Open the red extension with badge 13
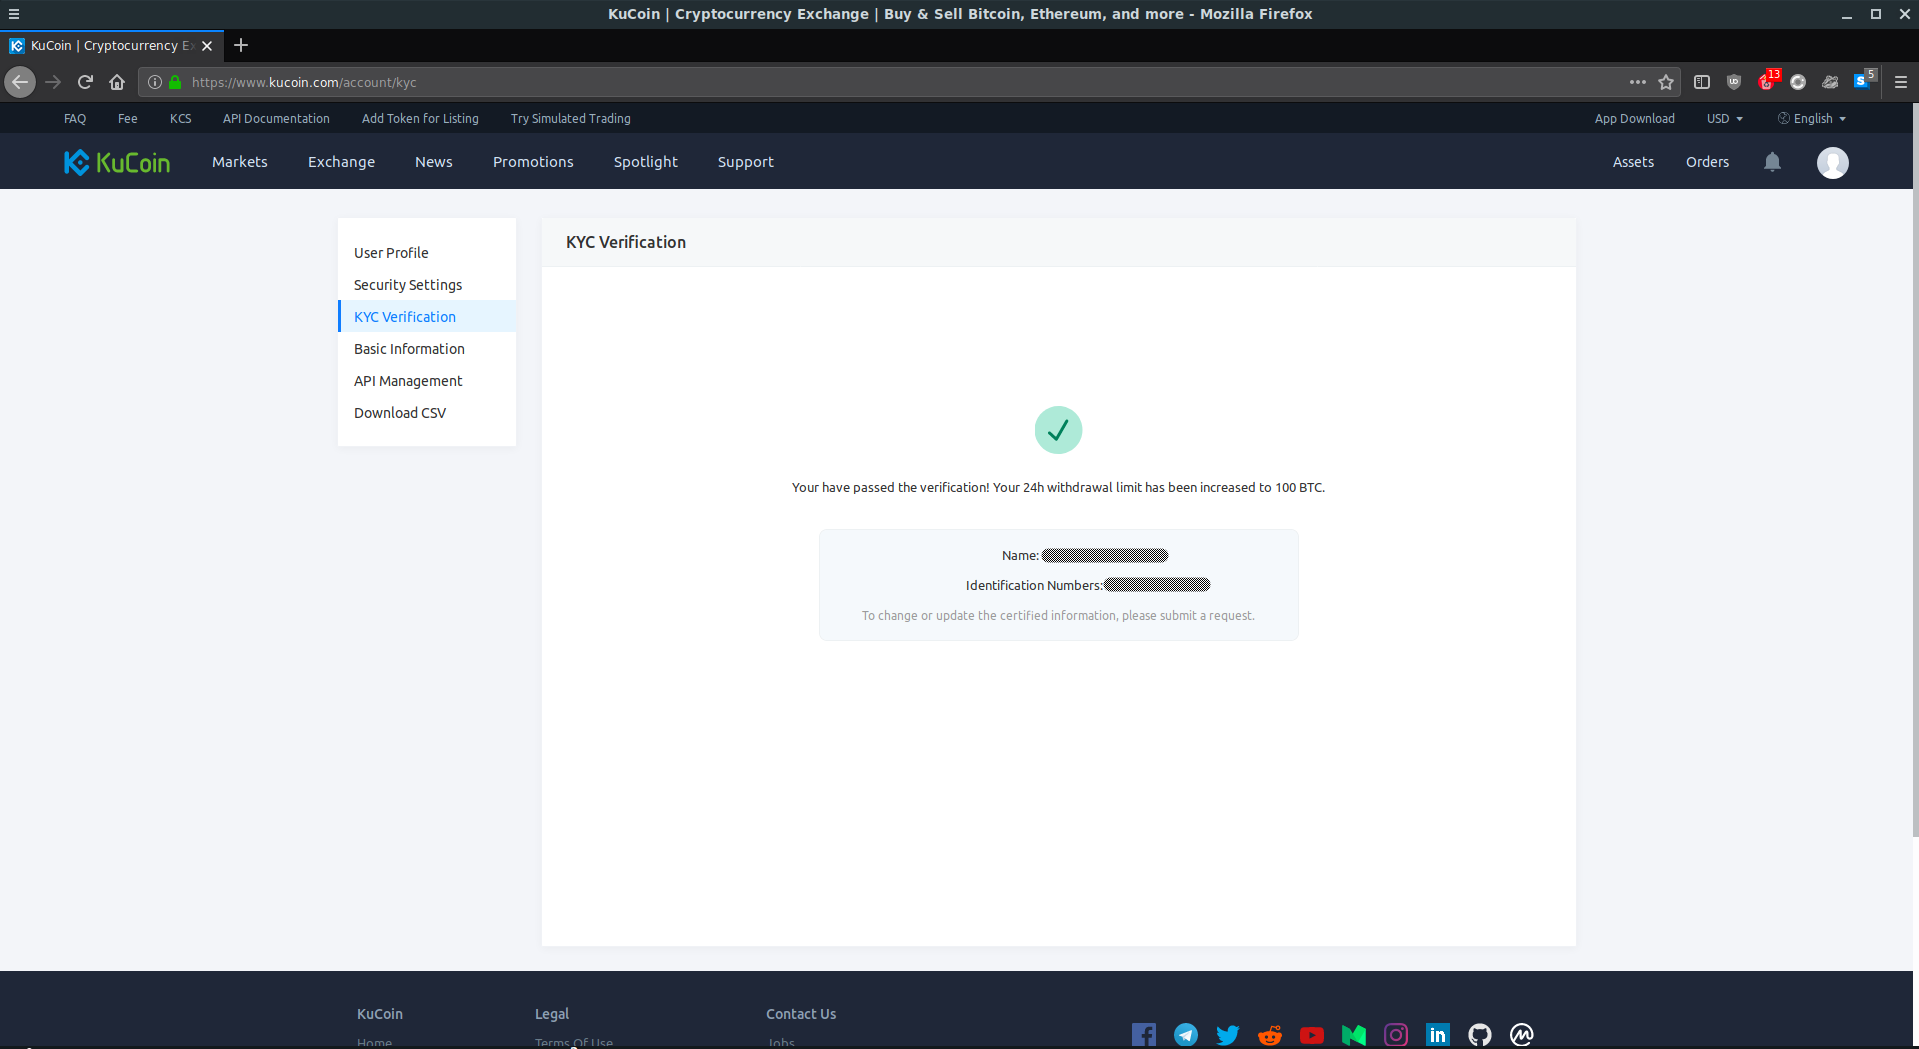 tap(1767, 81)
